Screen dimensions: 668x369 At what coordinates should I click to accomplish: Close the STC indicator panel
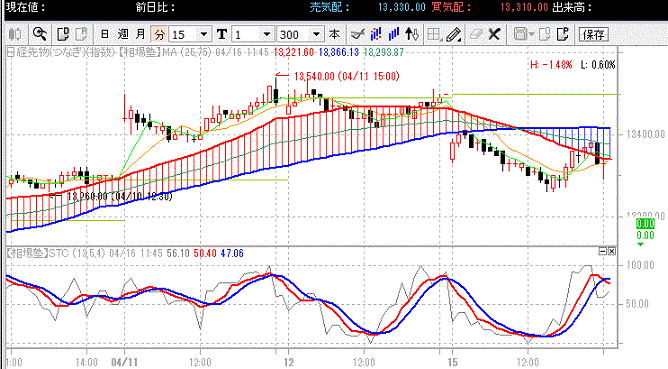[x=611, y=251]
